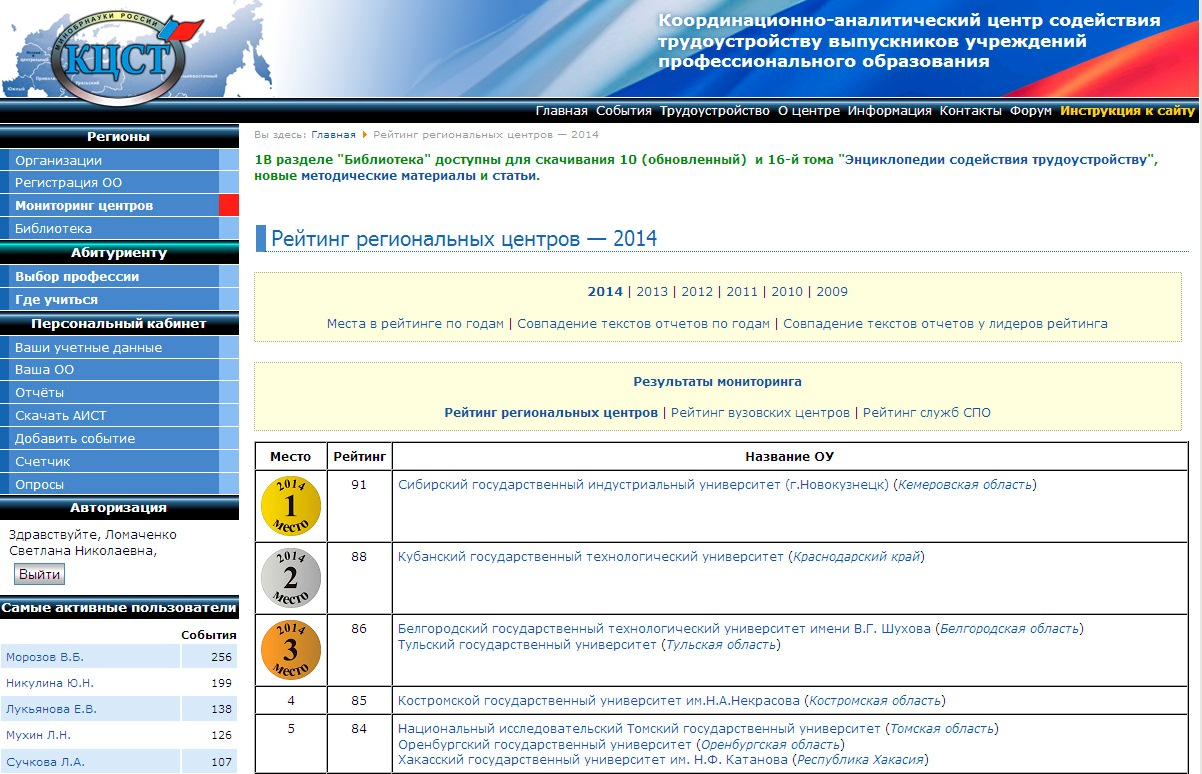The image size is (1202, 774).
Task: Open the События menu item
Action: tap(624, 111)
